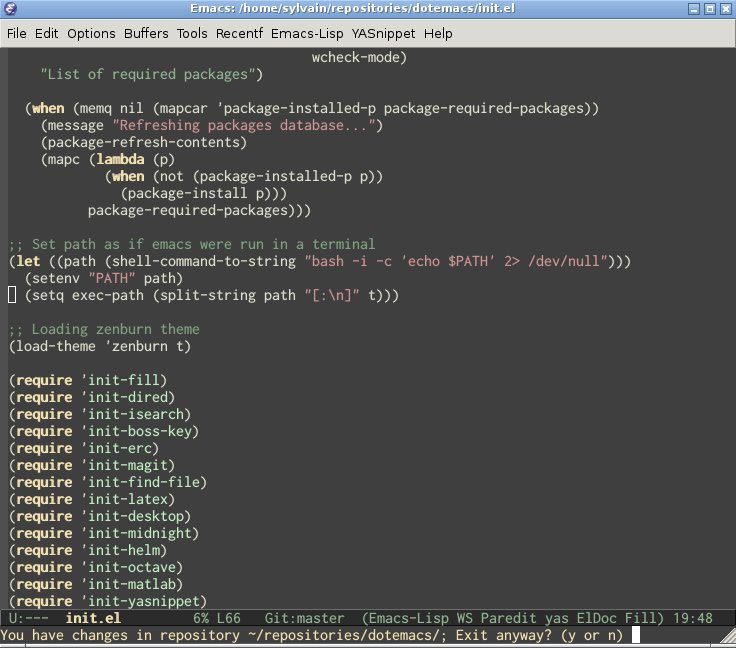Viewport: 736px width, 648px height.
Task: Click the yas minor mode indicator
Action: pos(556,618)
